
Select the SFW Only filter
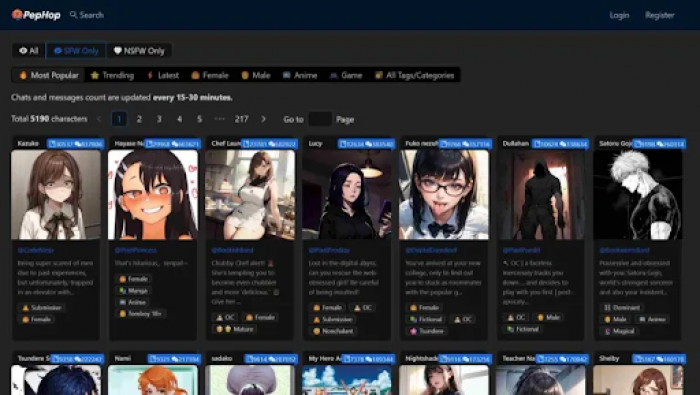[x=76, y=50]
